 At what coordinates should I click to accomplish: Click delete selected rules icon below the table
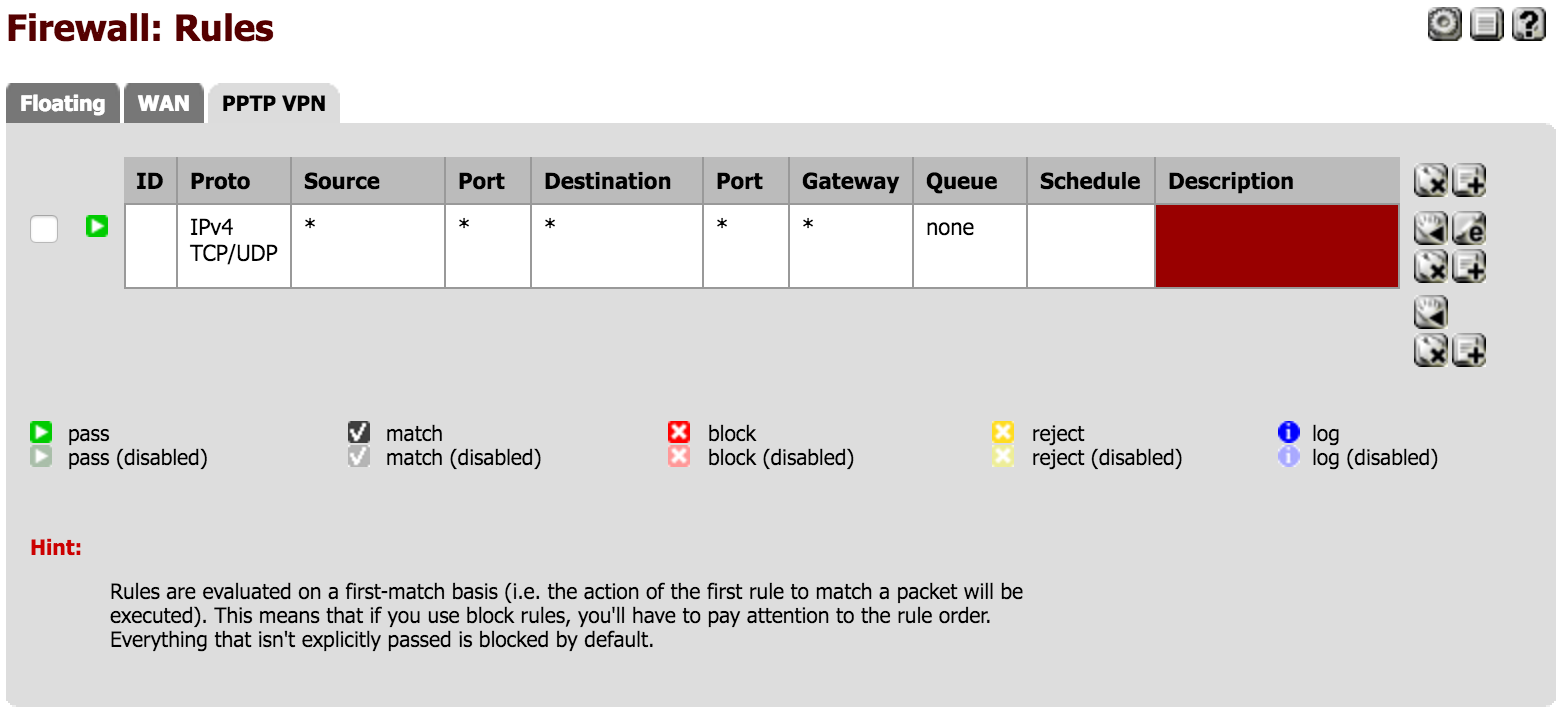[x=1431, y=350]
